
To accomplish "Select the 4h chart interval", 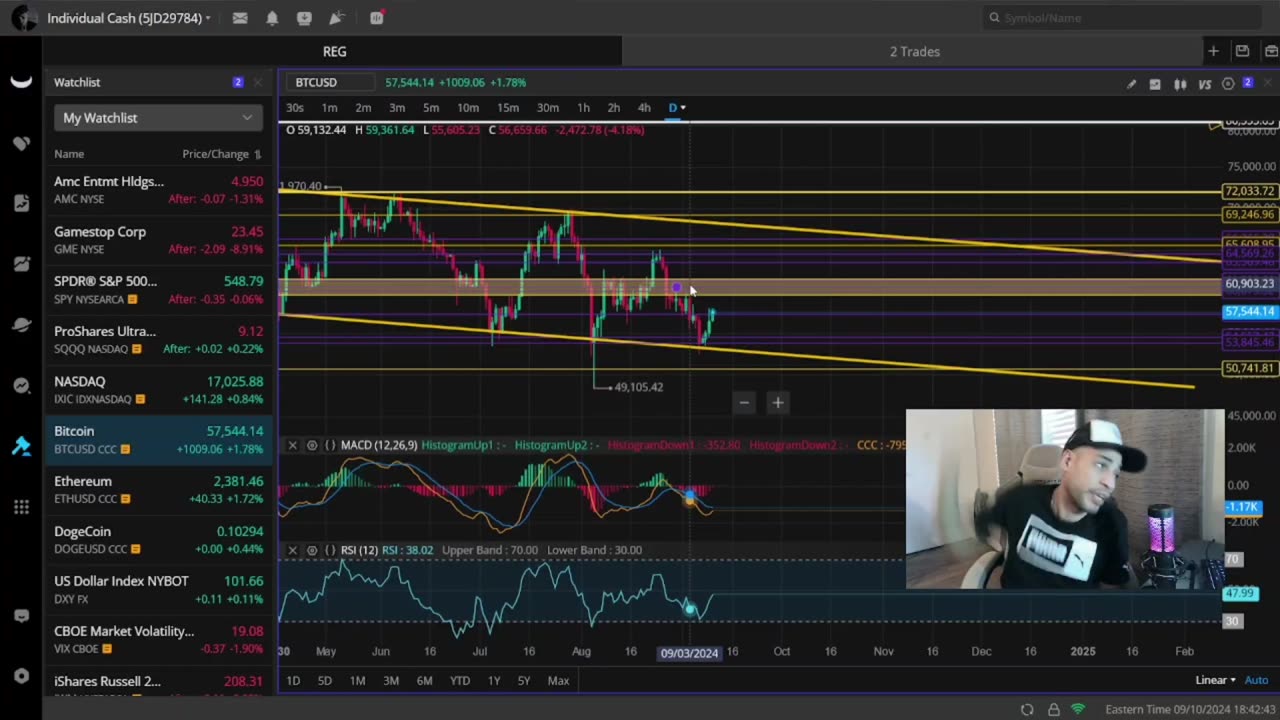I will (x=644, y=108).
